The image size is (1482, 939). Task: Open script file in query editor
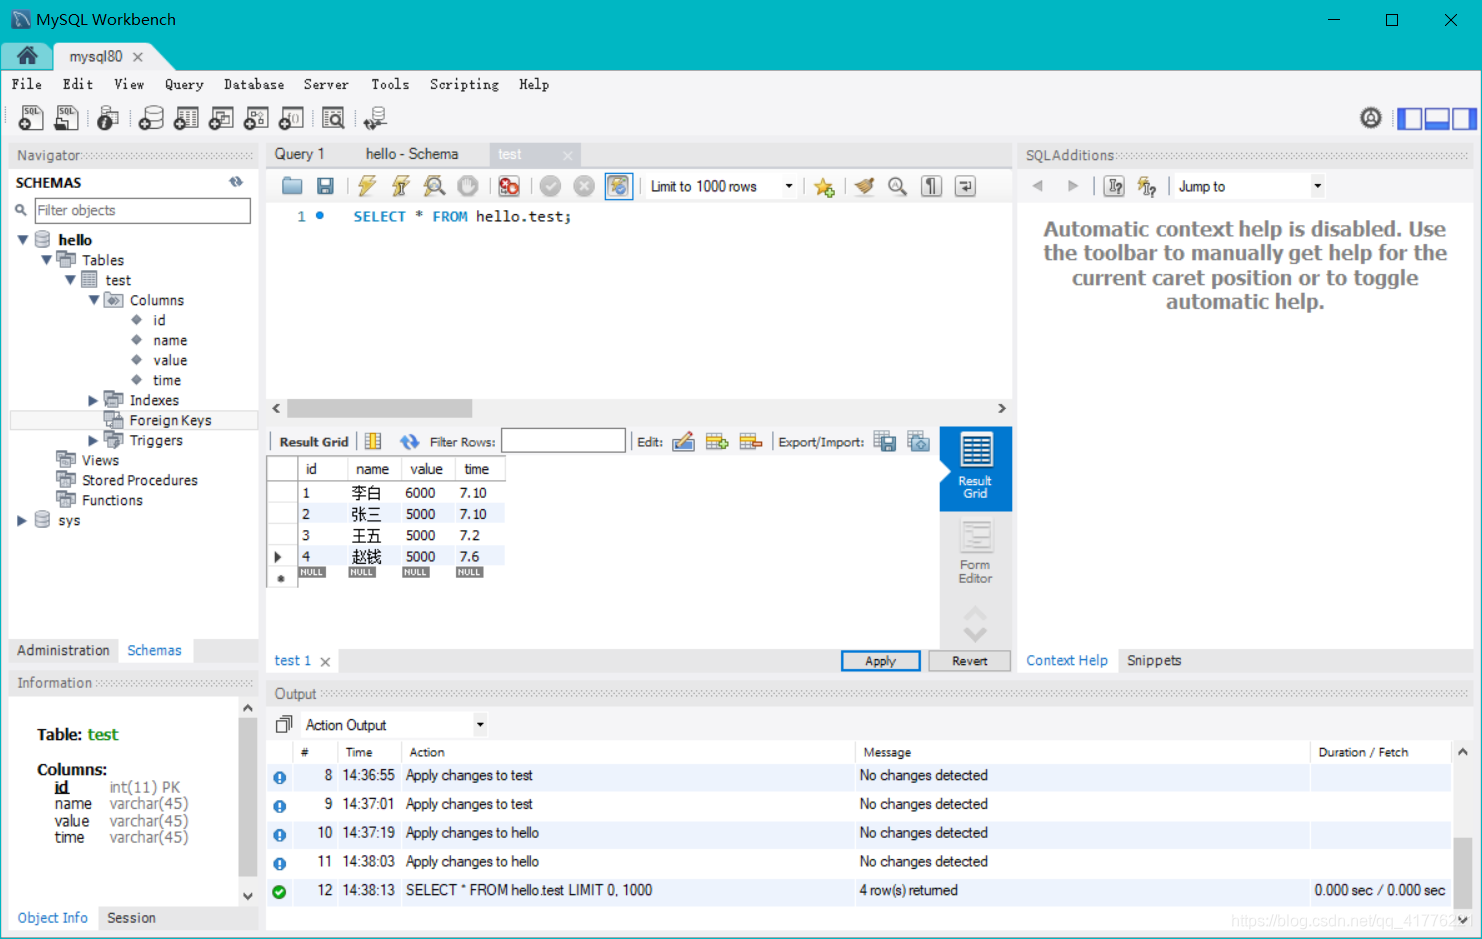292,186
